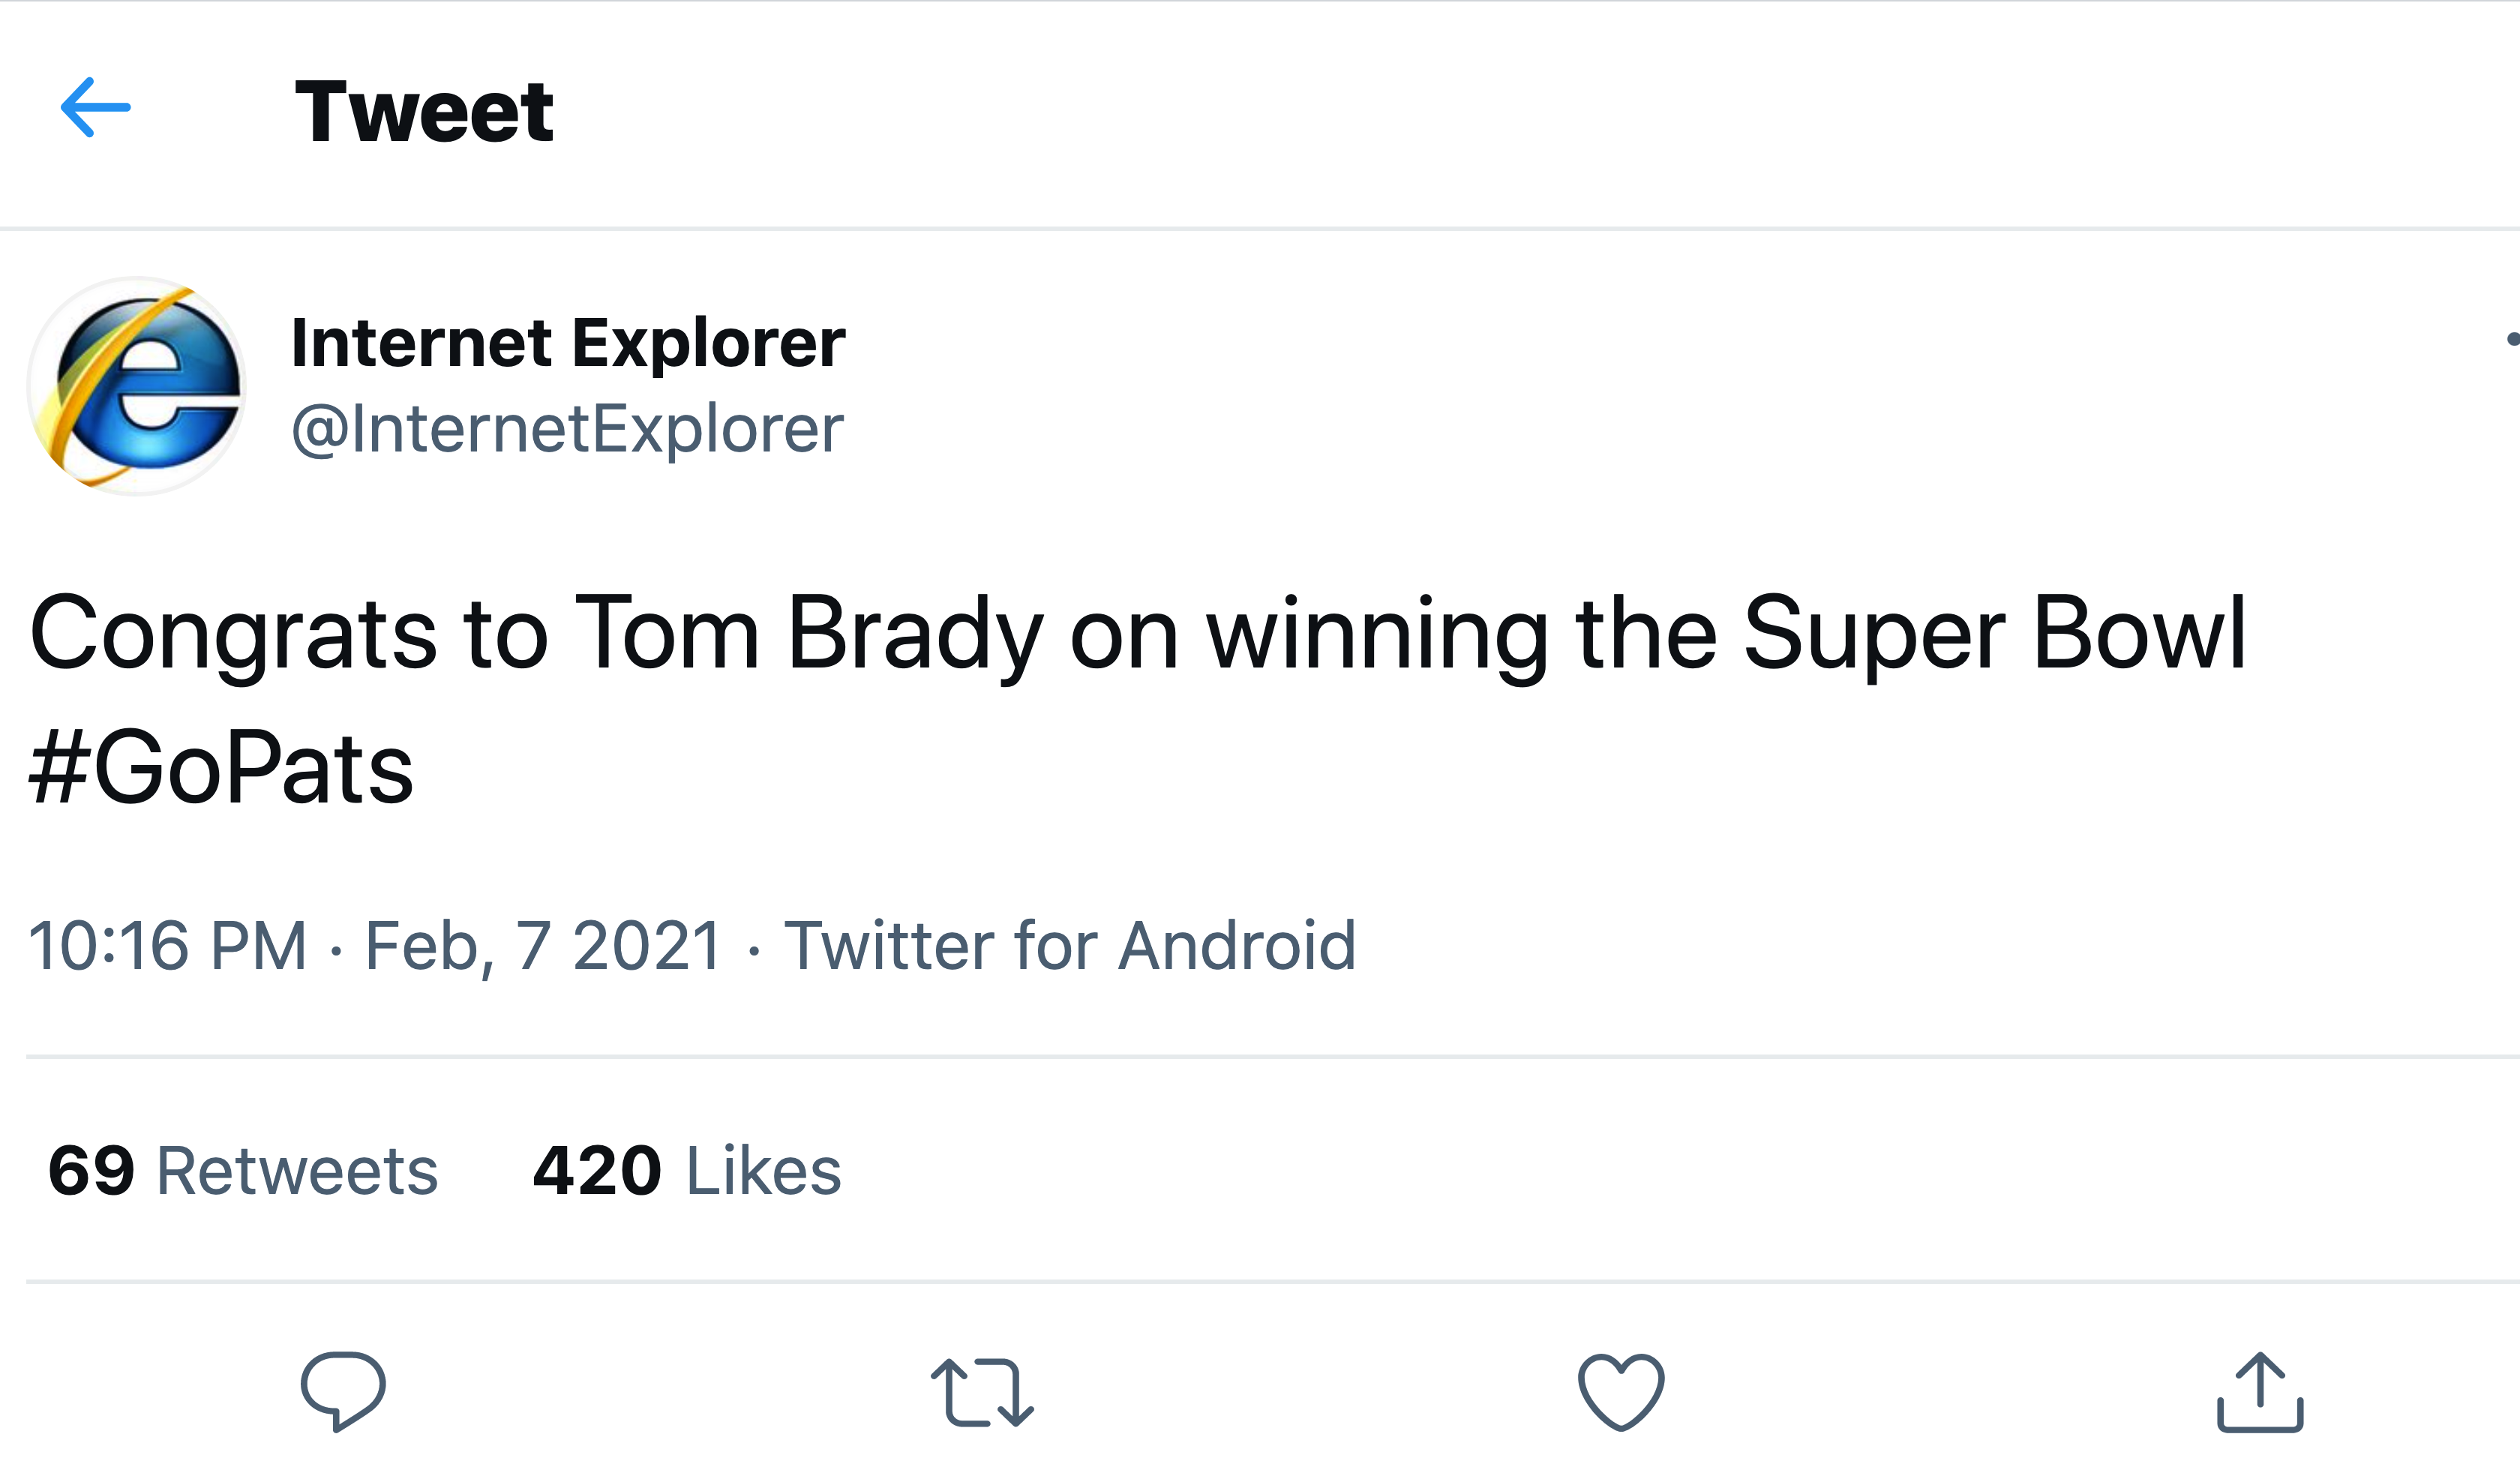2520x1458 pixels.
Task: Click the 10:16 PM timestamp
Action: (x=167, y=945)
